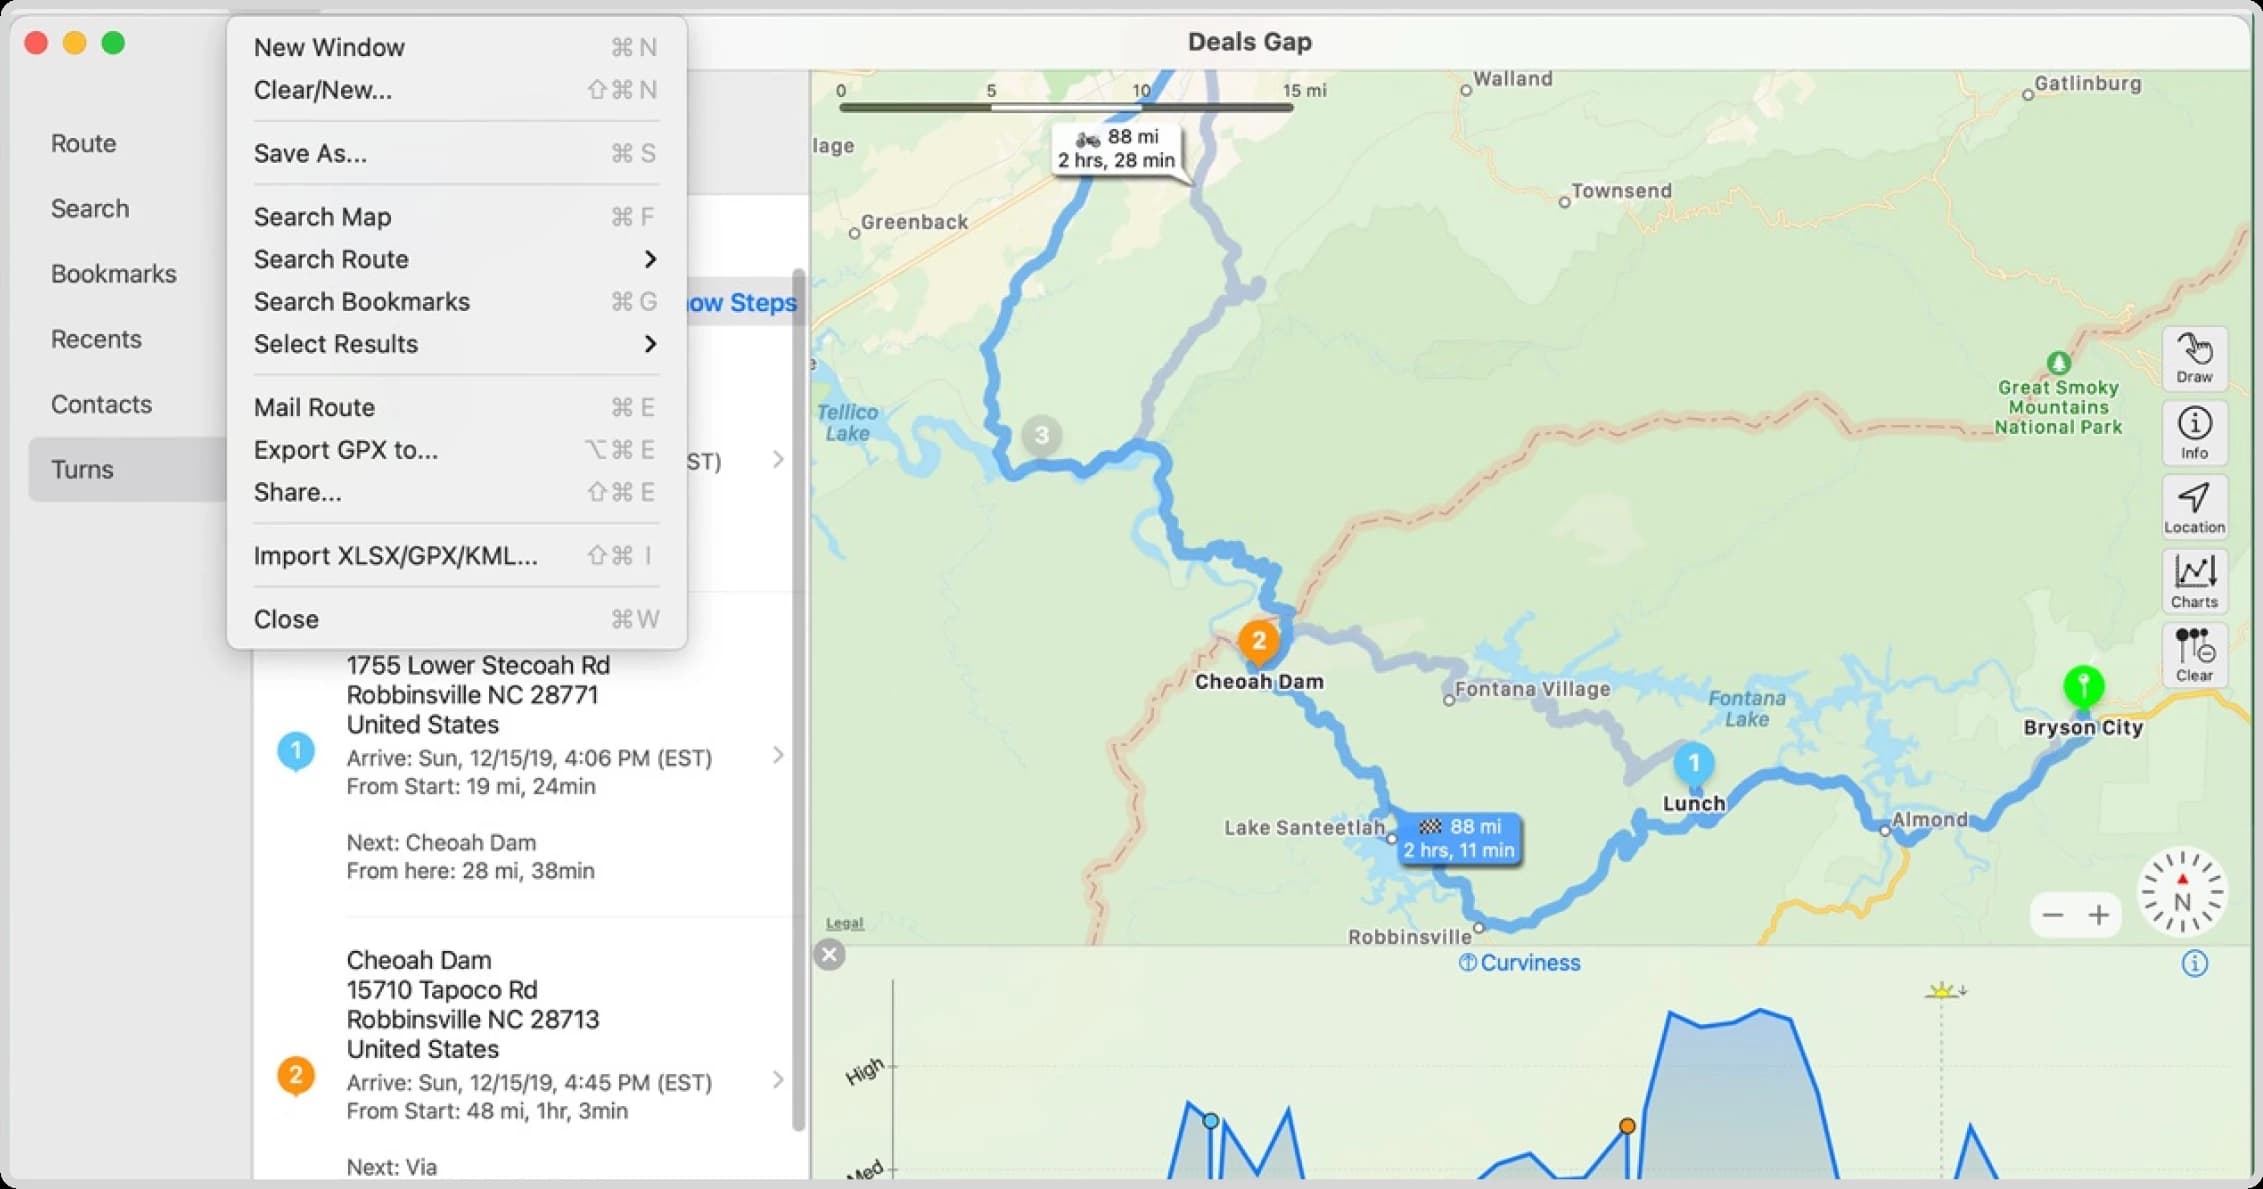Screen dimensions: 2263x1189
Task: Click the green start pin at Bryson City
Action: click(x=2083, y=687)
